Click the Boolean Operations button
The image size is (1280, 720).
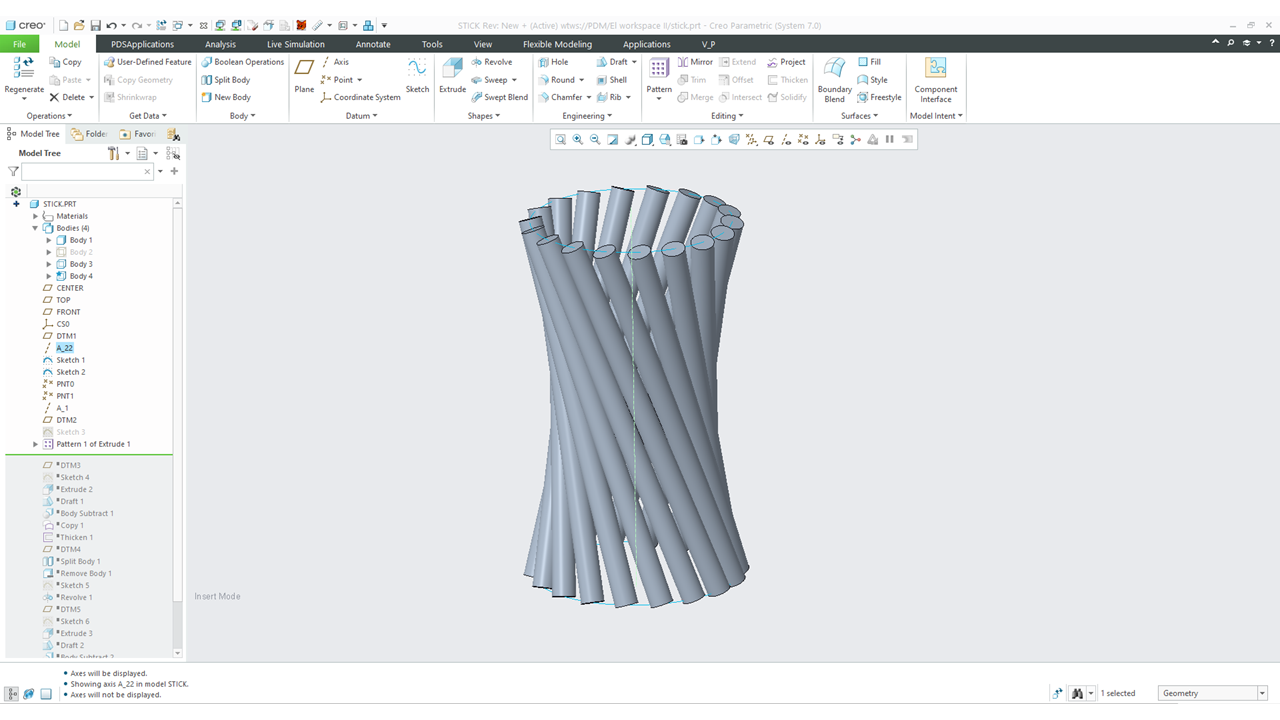(242, 62)
